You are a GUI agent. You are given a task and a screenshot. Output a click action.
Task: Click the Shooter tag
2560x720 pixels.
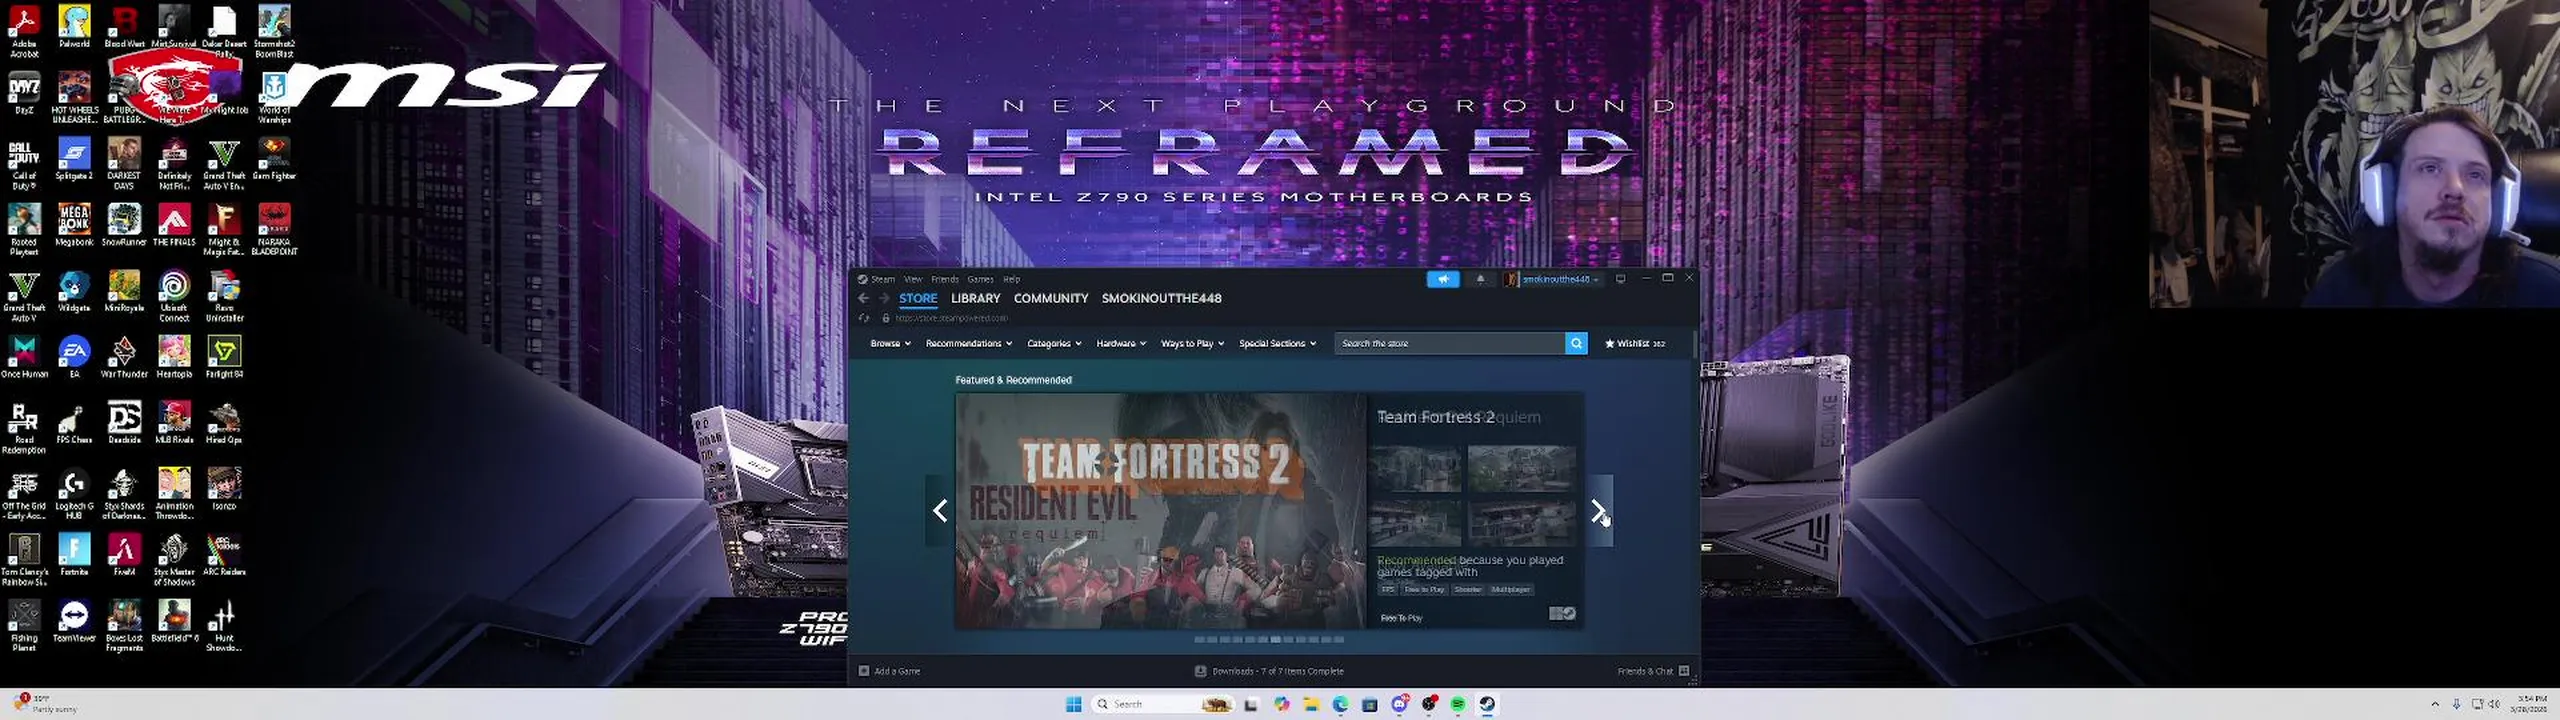[1467, 589]
